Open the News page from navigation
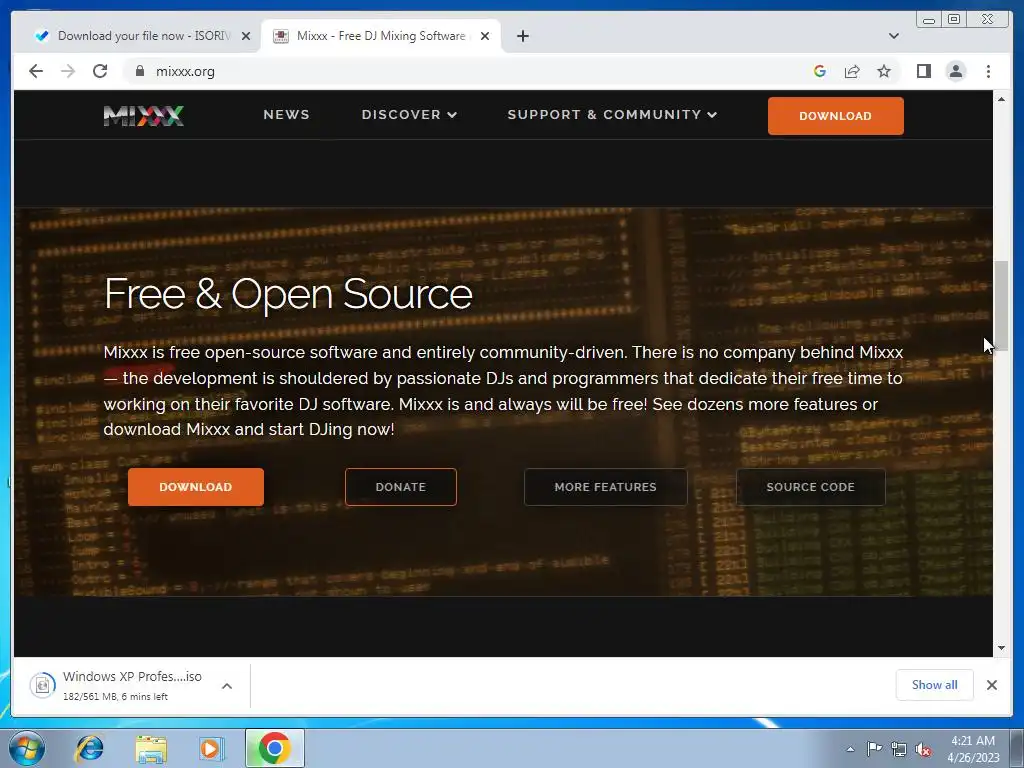 (x=286, y=114)
